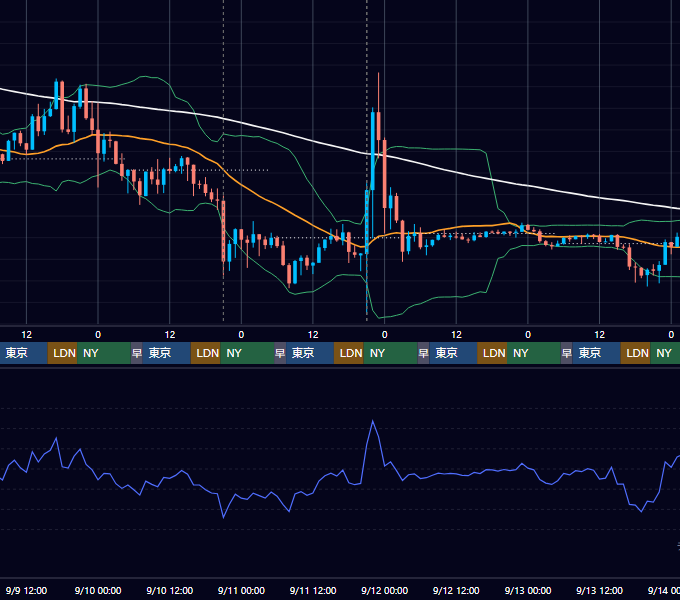Click the 9/9 12:00 date label
680x600 pixels.
[x=26, y=590]
